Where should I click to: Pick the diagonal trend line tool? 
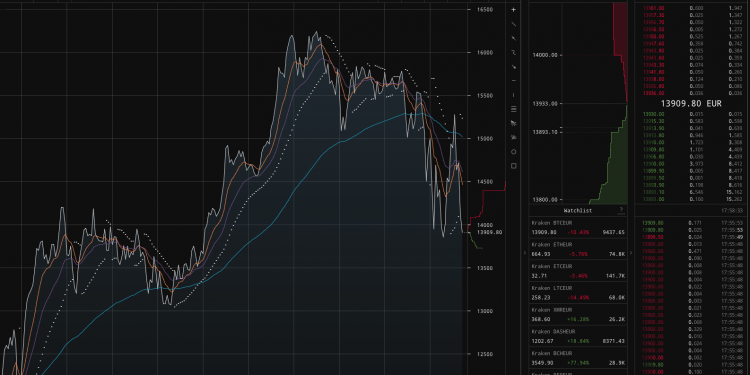pyautogui.click(x=514, y=24)
